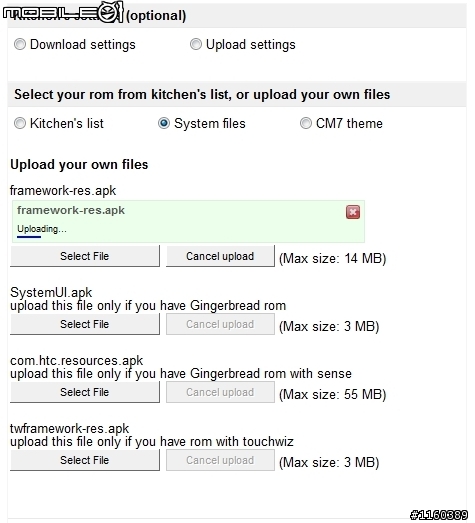Click the 'Select your rom from kitchen's list' header

pyautogui.click(x=202, y=94)
